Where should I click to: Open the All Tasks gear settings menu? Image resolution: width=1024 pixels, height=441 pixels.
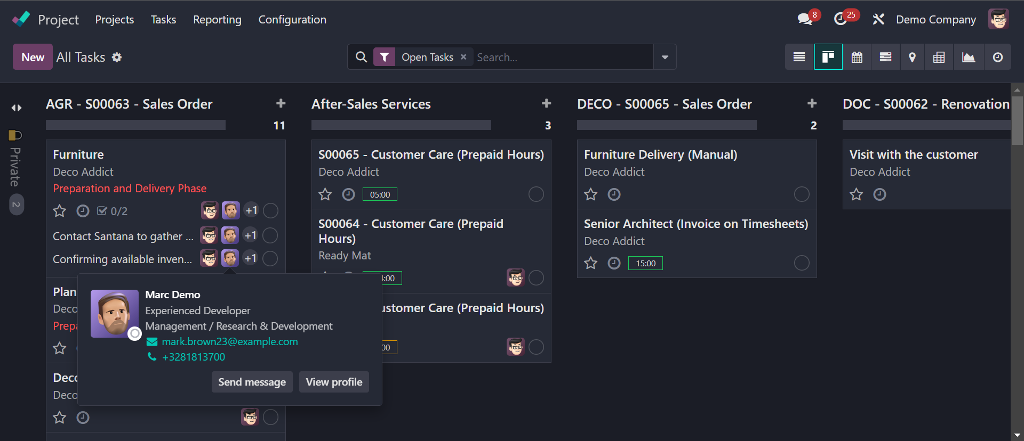coord(117,57)
